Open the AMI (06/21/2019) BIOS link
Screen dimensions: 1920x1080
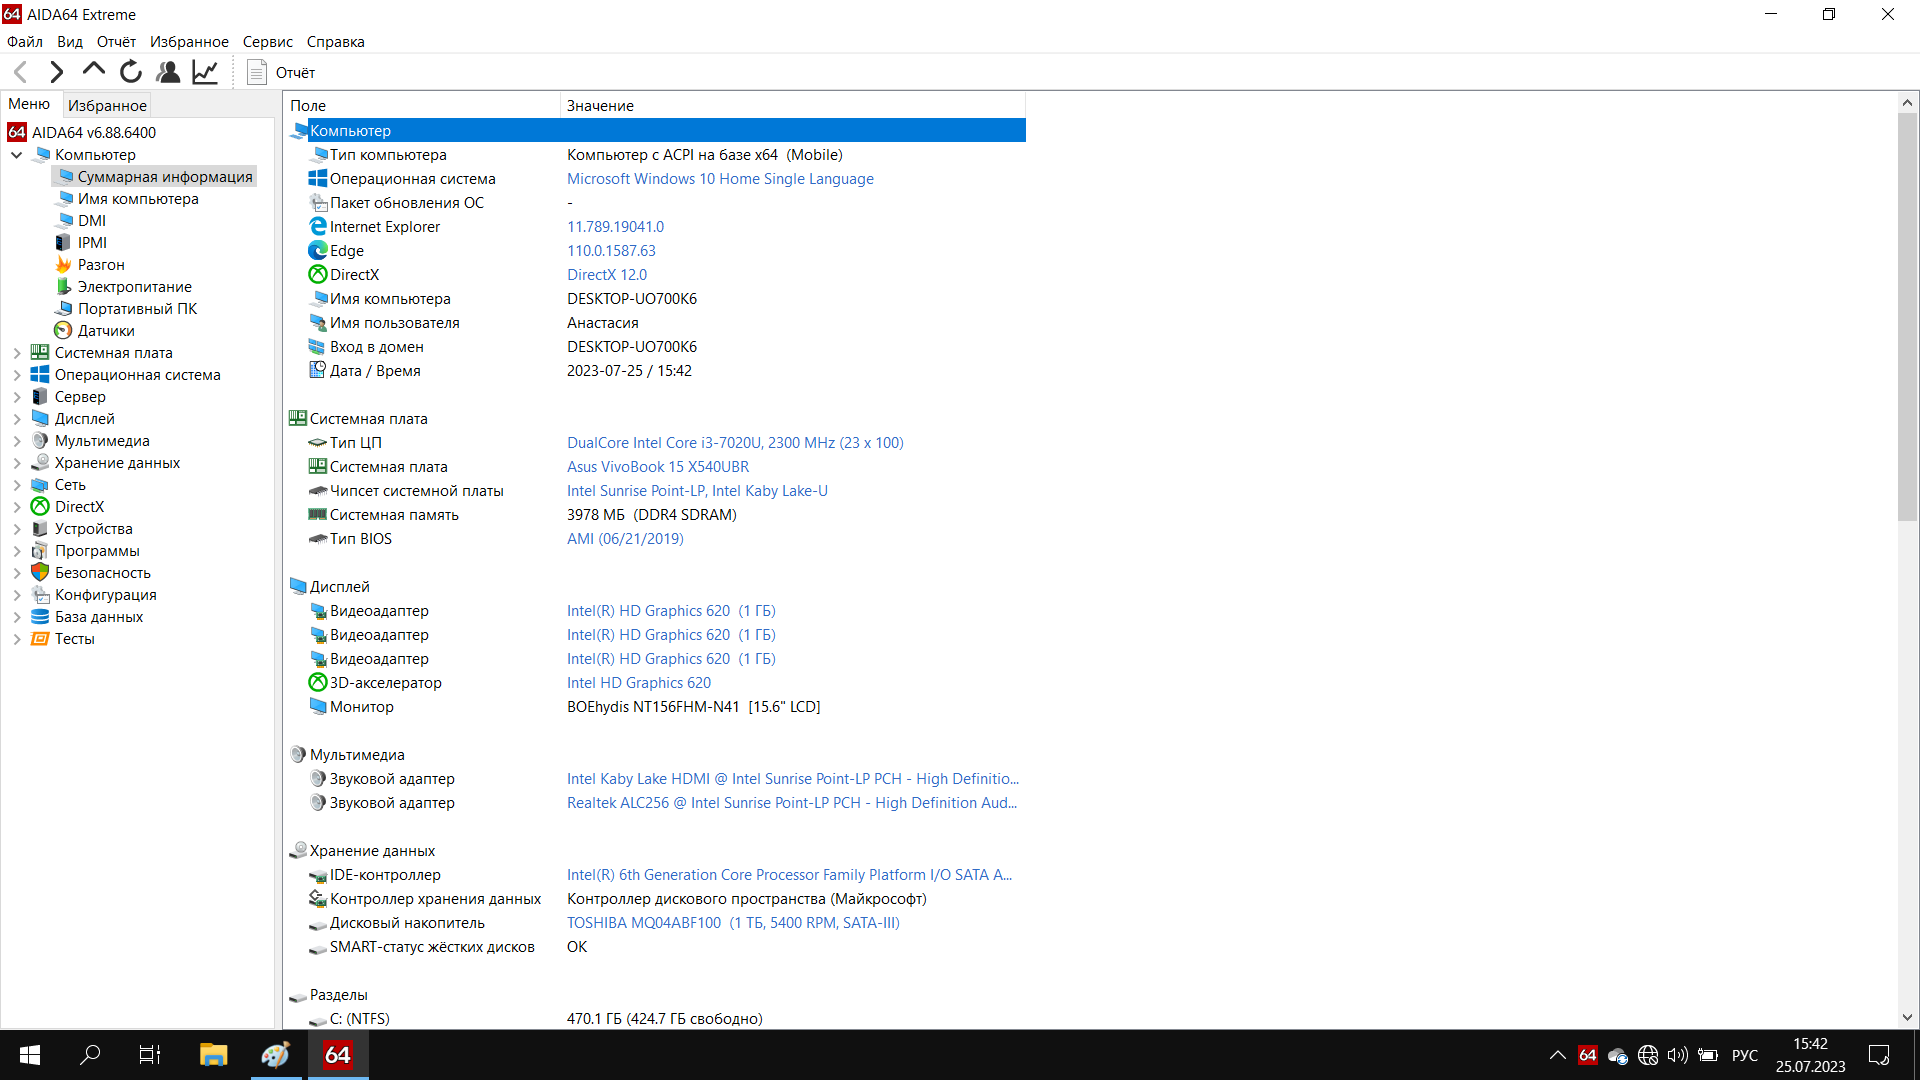pyautogui.click(x=625, y=539)
